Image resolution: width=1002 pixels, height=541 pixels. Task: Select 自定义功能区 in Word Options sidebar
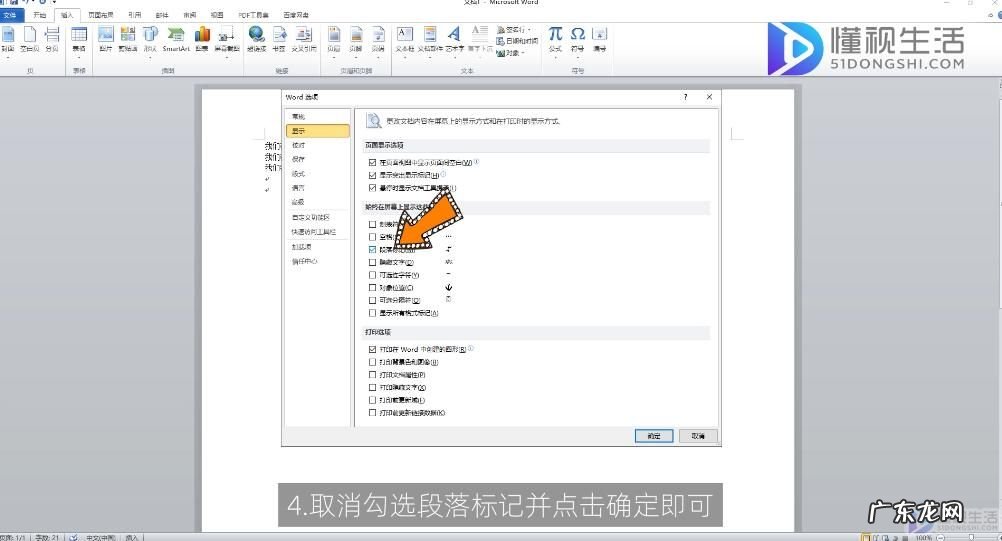318,217
